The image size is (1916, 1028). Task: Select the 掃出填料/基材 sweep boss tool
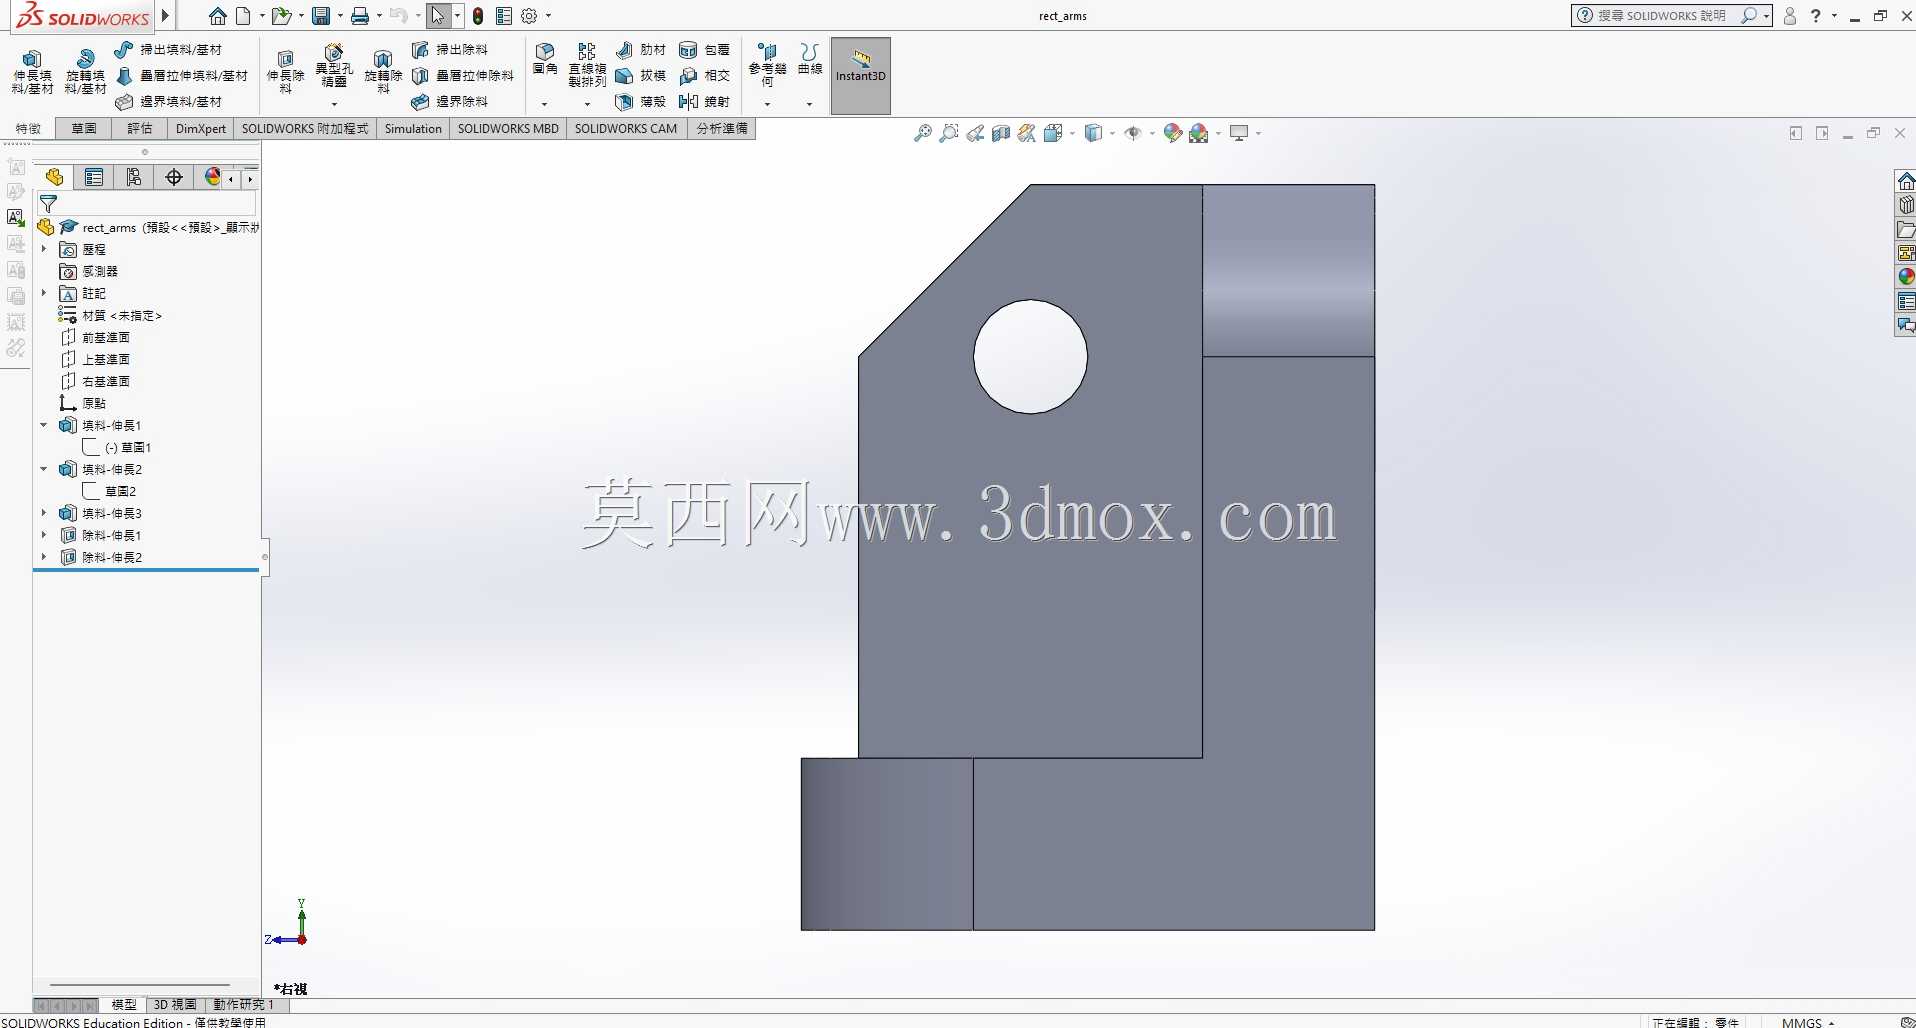(x=168, y=50)
